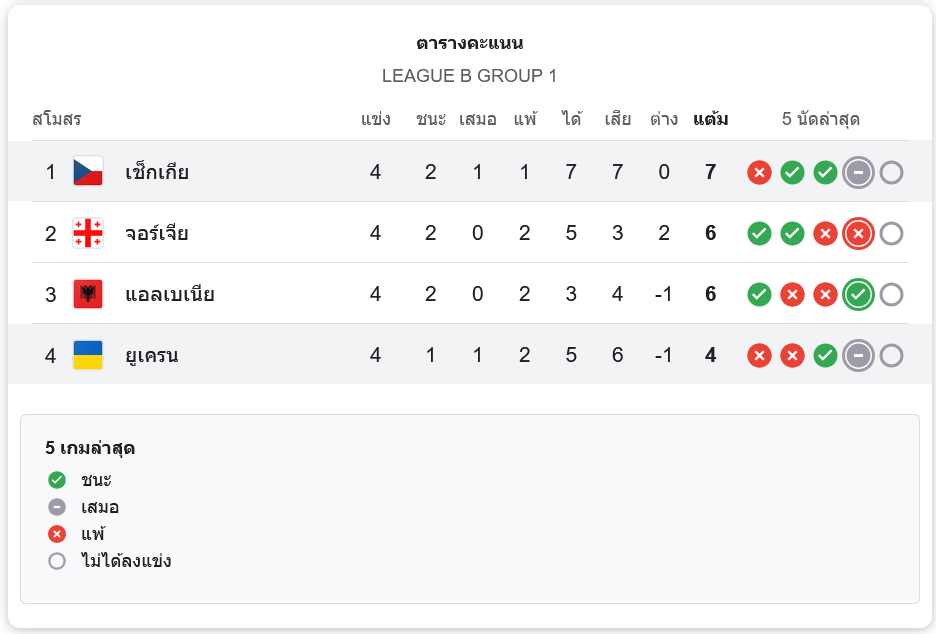Click Ukraine's highlighted gray draw icon
The height and width of the screenshot is (634, 936).
click(x=858, y=356)
